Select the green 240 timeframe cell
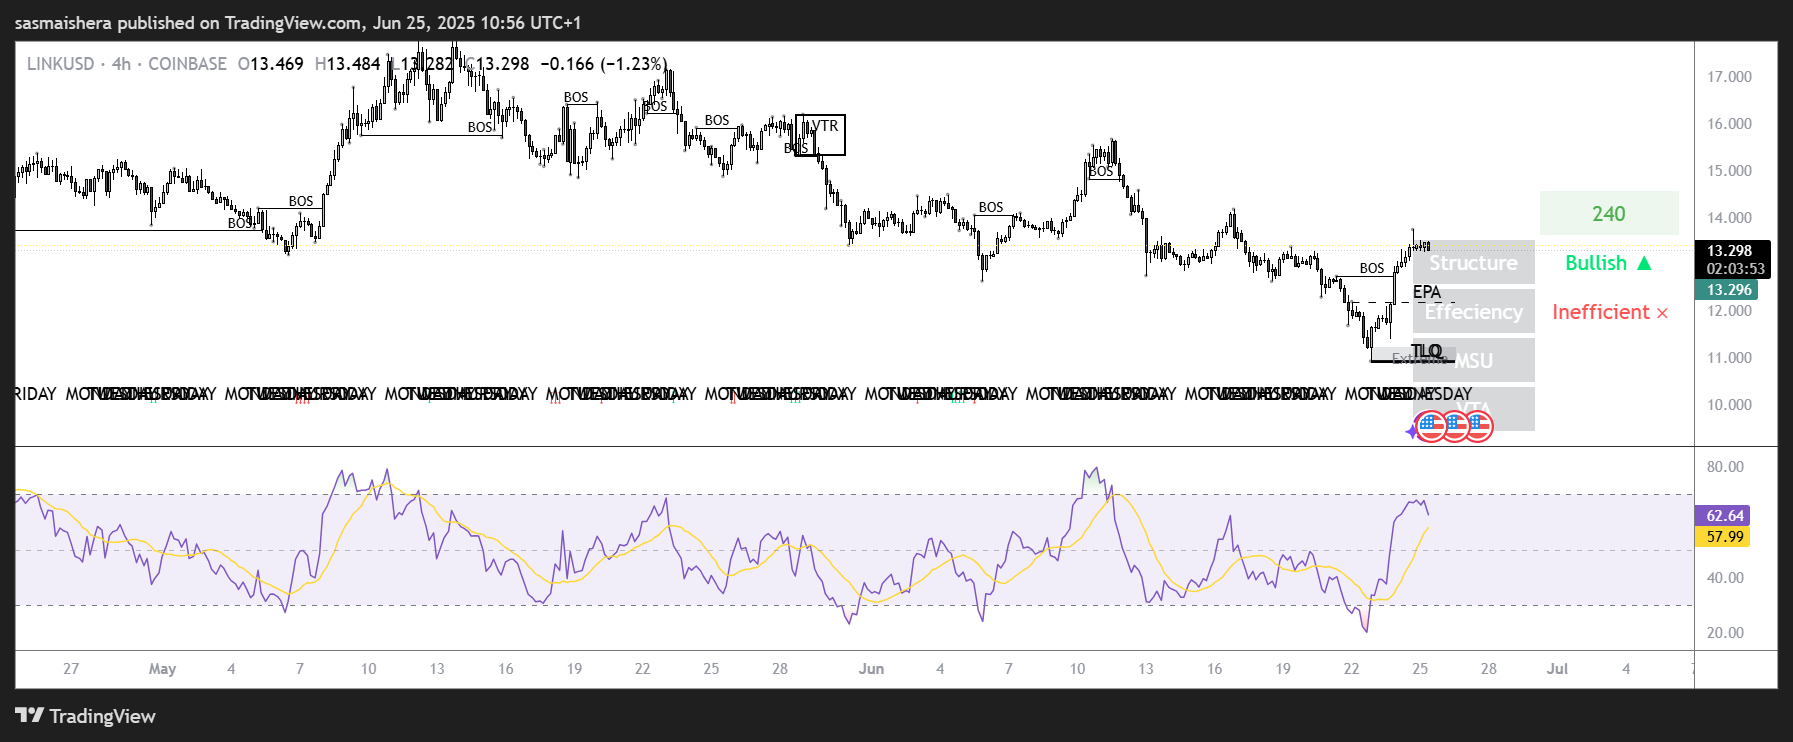Screen dimensions: 1793x742 (1608, 214)
